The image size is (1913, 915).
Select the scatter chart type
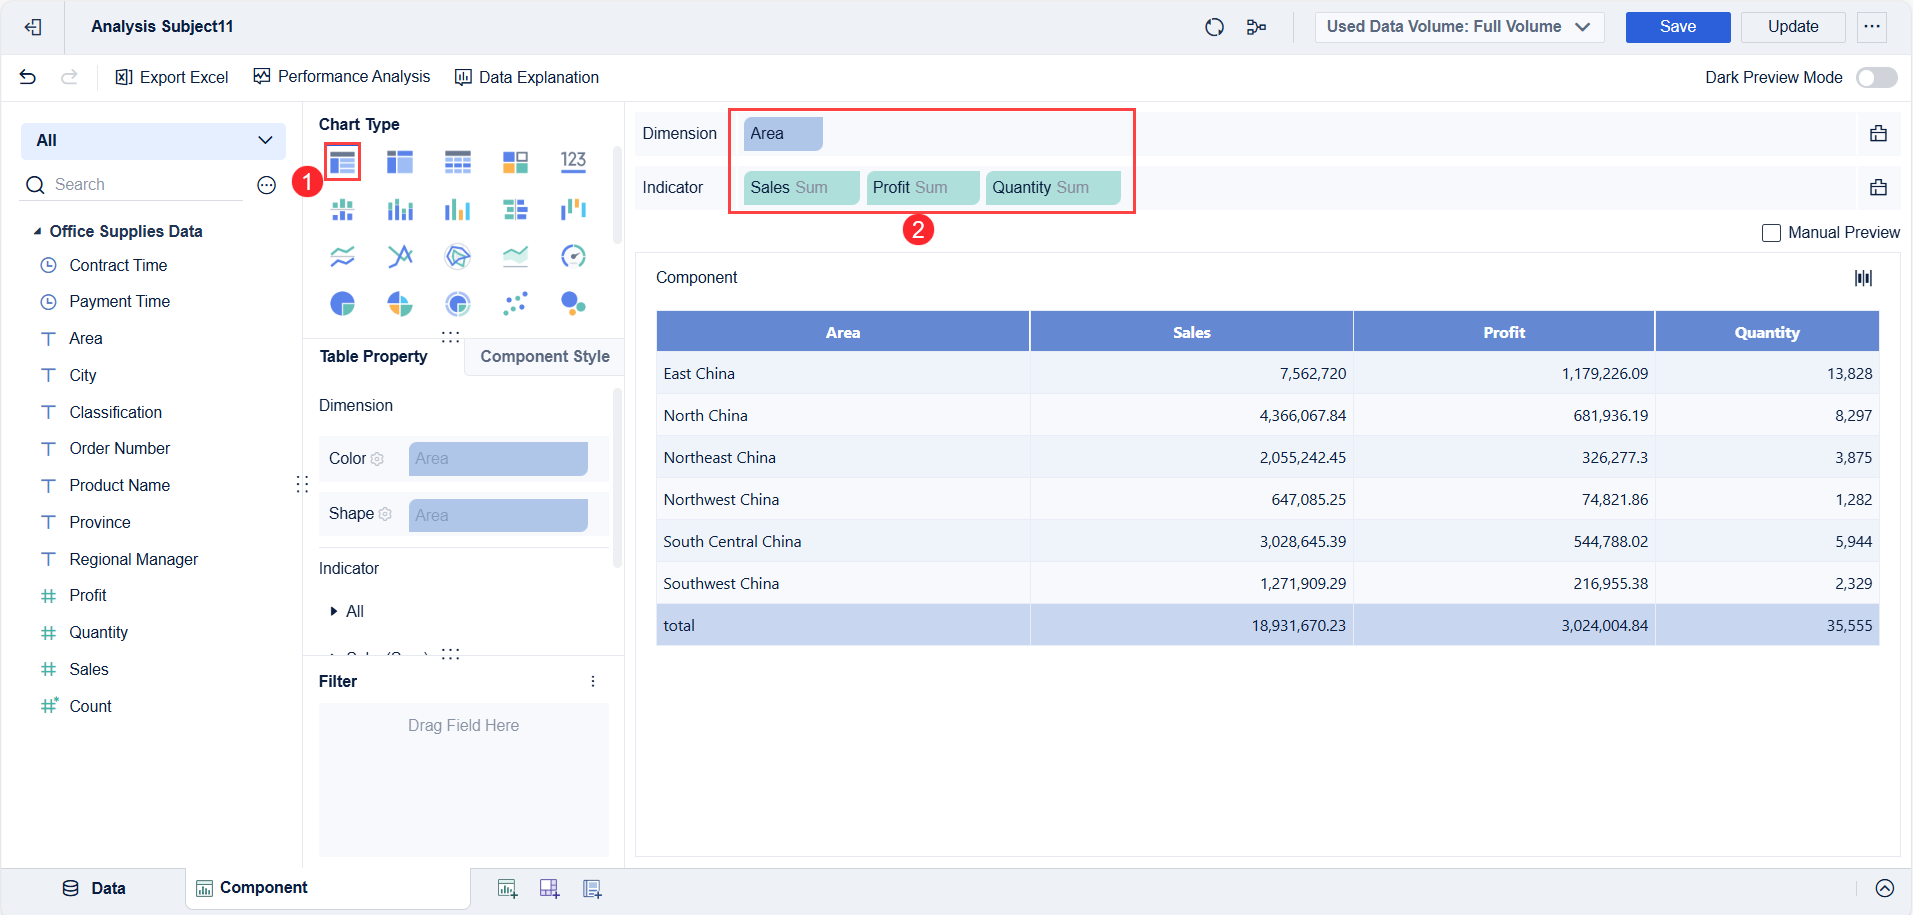[515, 303]
